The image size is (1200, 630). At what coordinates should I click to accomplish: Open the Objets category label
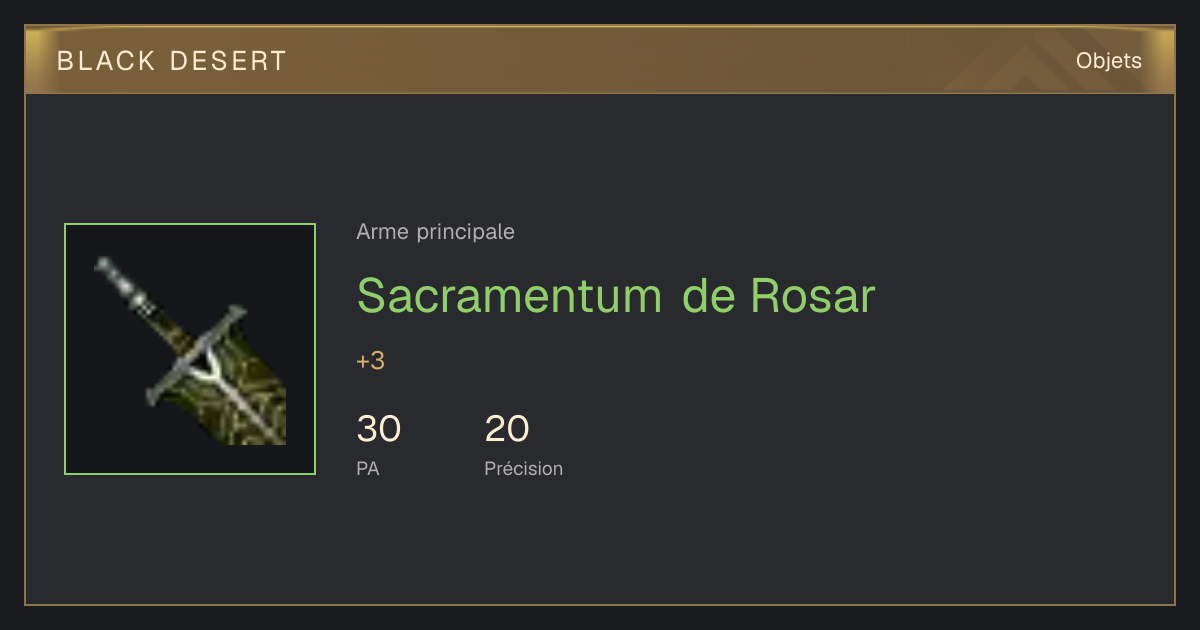click(1109, 61)
